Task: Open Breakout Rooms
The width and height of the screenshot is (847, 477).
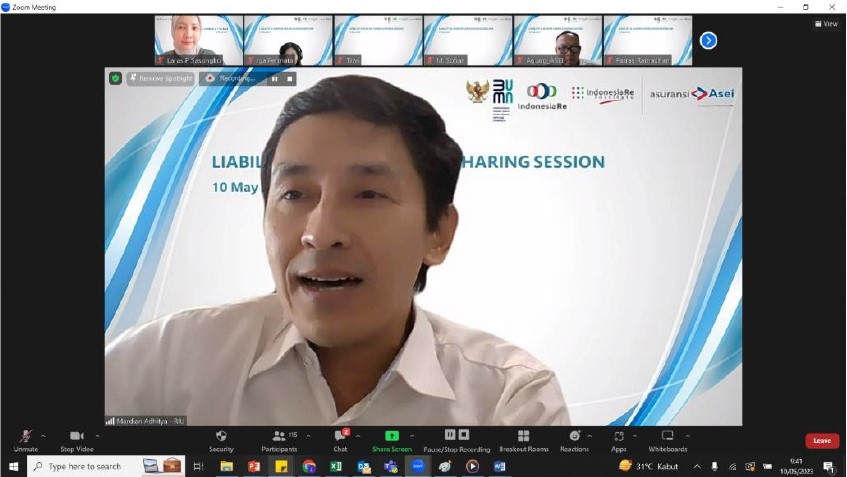Action: point(523,440)
